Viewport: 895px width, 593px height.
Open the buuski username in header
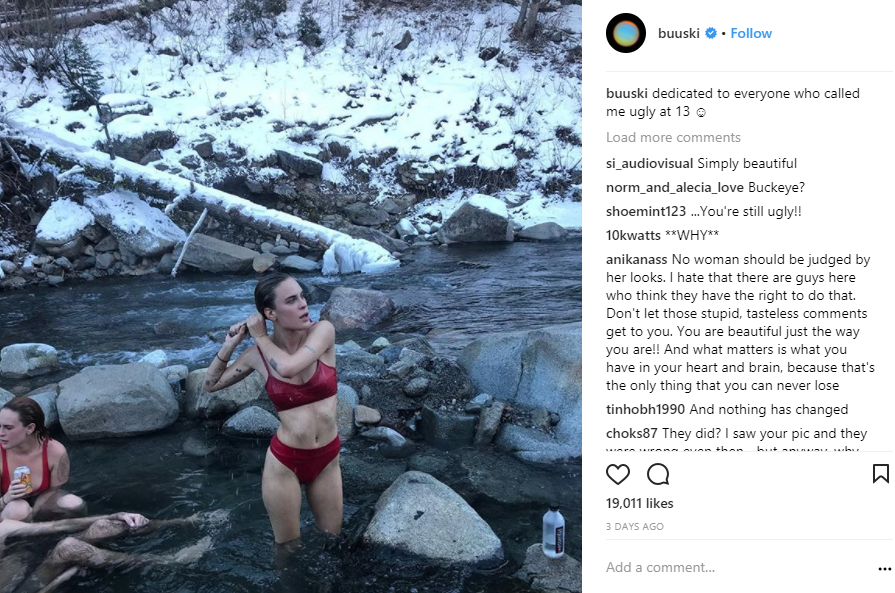click(679, 33)
